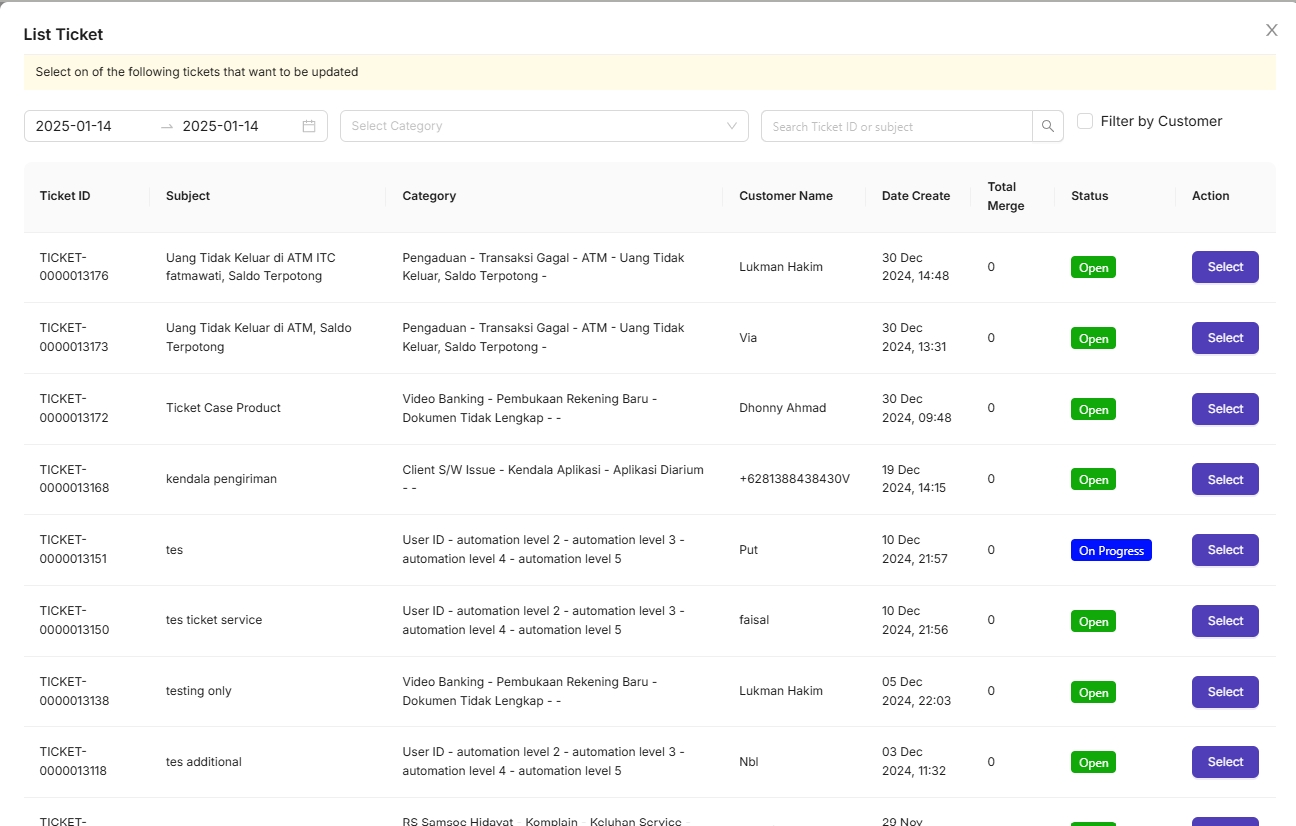Select ticket TICKET-0000013176

(x=1224, y=267)
